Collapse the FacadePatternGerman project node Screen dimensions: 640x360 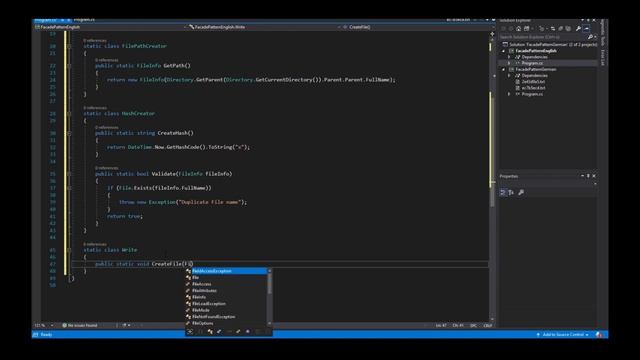pos(503,69)
